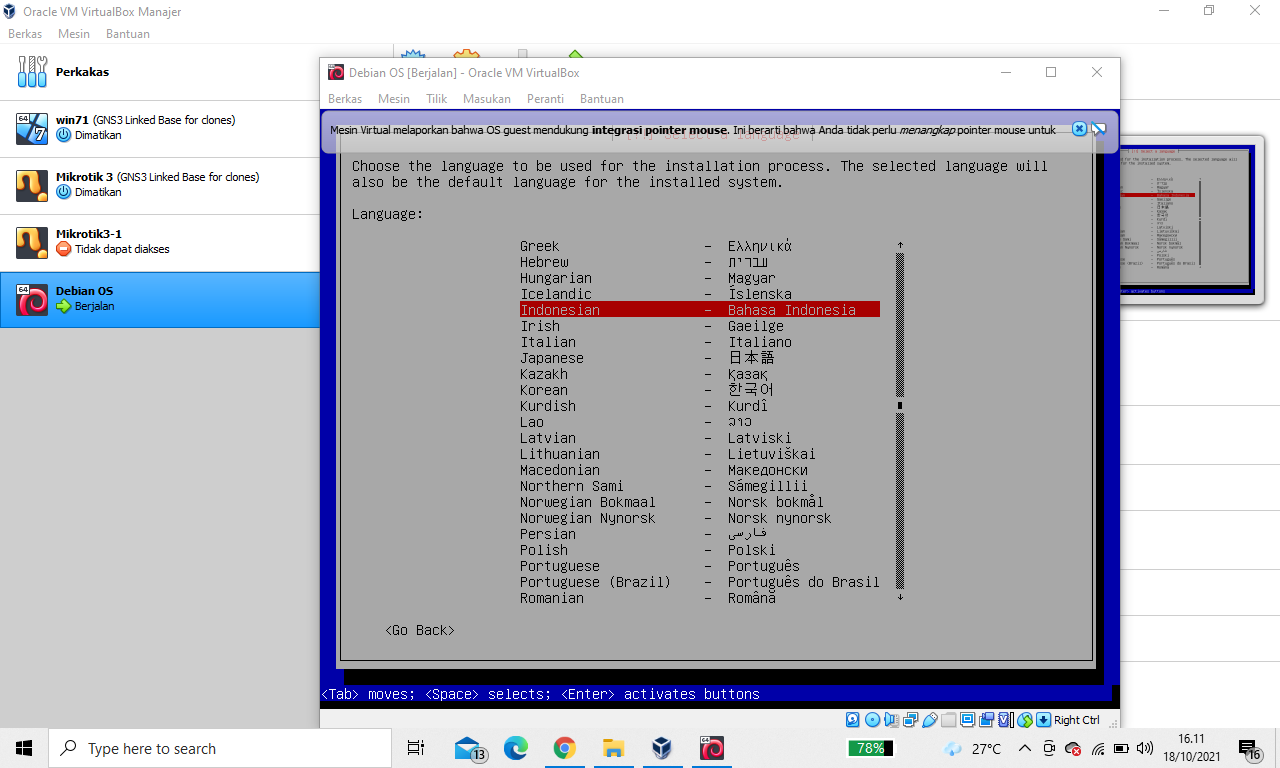The height and width of the screenshot is (768, 1280).
Task: Click the network adapter status icon
Action: (910, 720)
